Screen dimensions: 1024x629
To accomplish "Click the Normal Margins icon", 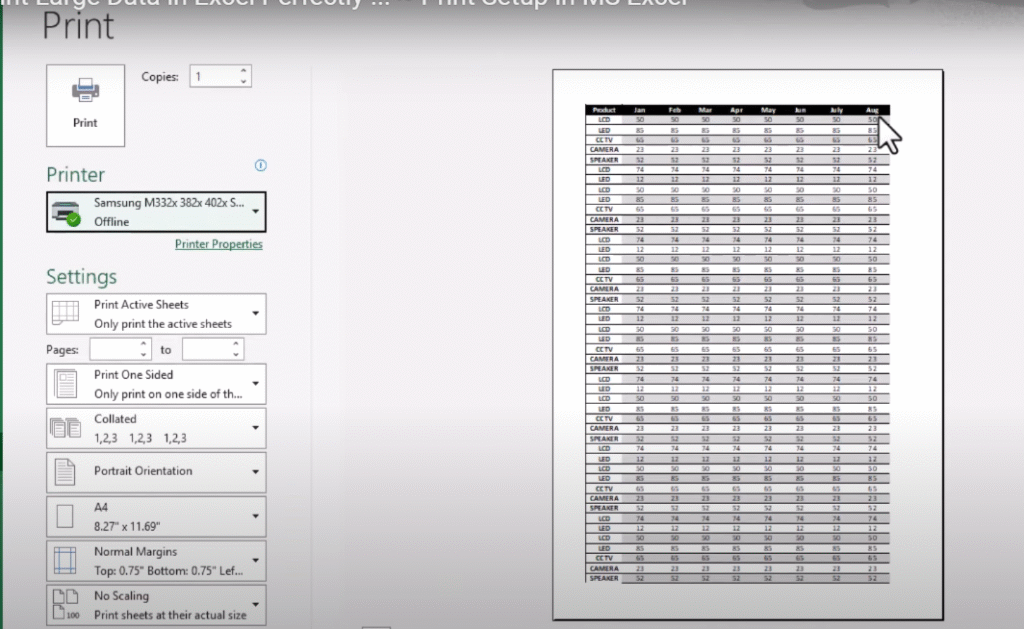I will (65, 560).
